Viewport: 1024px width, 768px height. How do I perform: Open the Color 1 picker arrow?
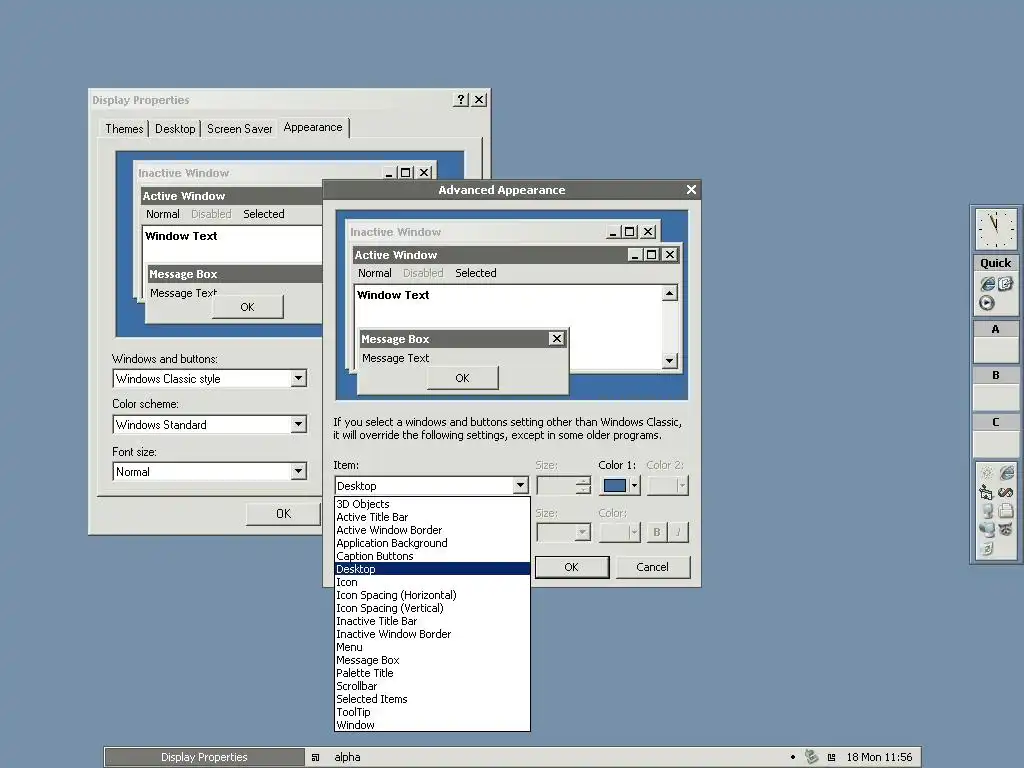click(634, 485)
